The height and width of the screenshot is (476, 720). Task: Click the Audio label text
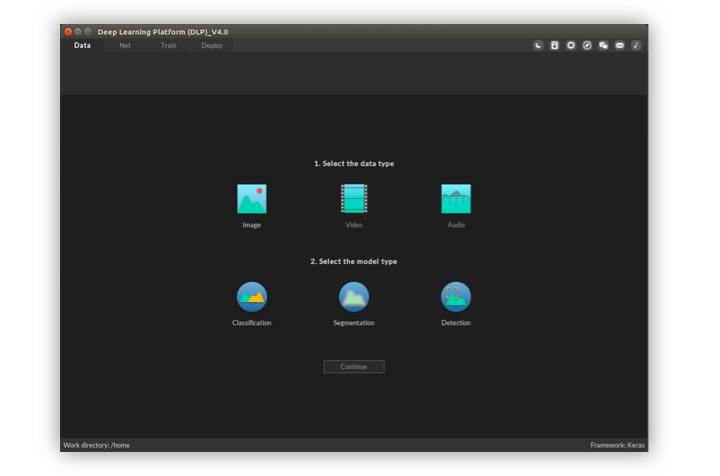click(456, 225)
